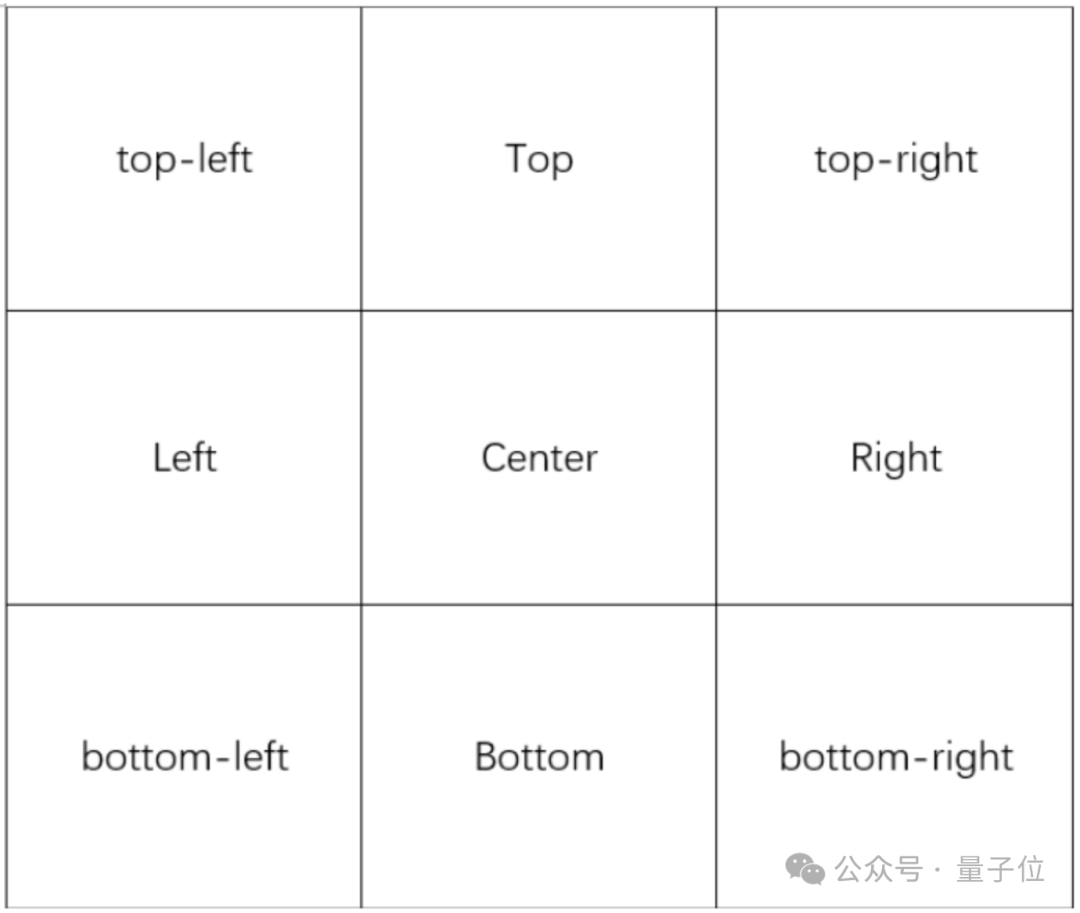
Task: Click the letter L in Left
Action: [162, 458]
